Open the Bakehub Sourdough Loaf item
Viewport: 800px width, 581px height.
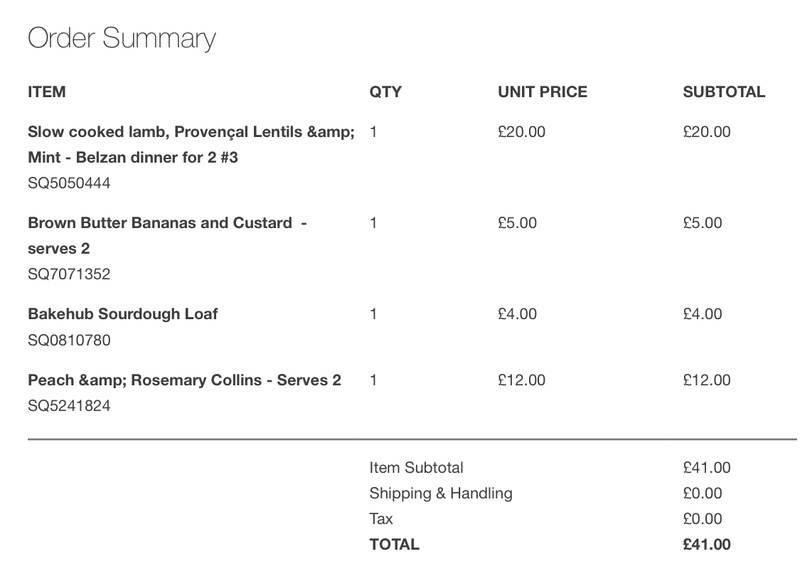pos(123,314)
